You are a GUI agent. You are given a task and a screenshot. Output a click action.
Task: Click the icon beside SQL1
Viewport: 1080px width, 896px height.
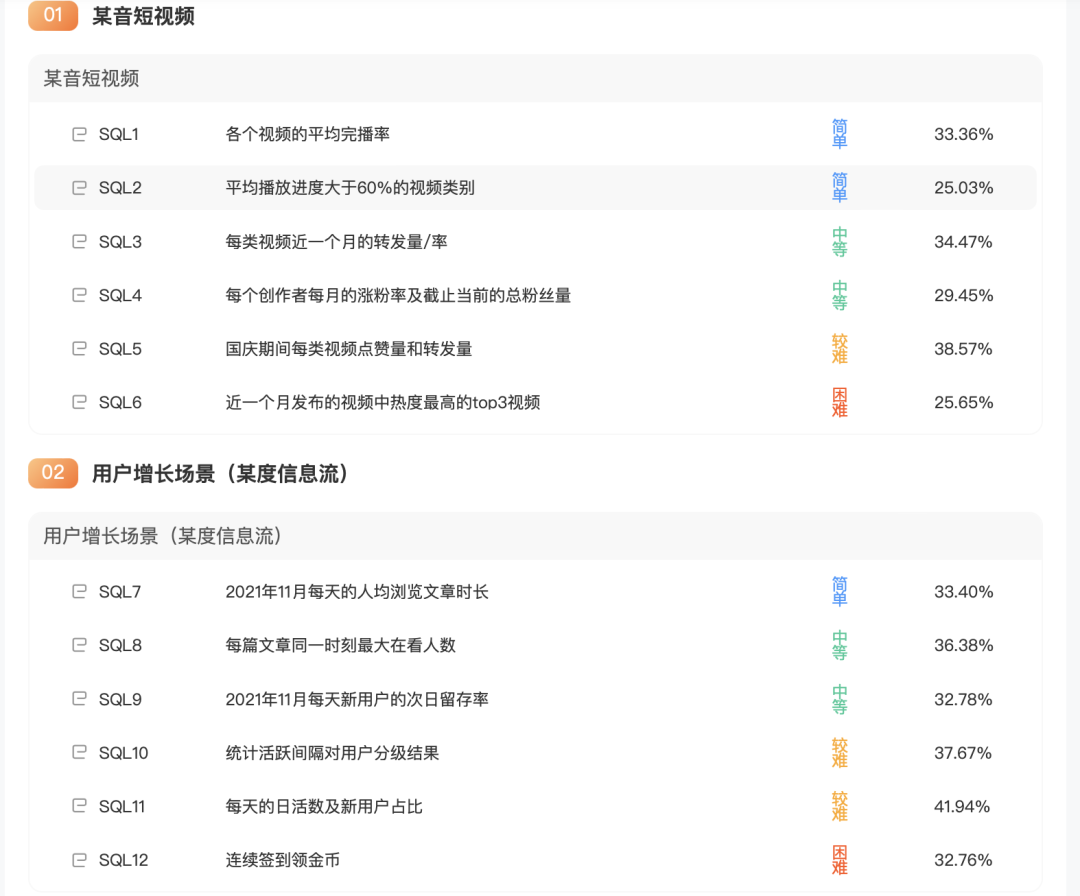click(x=79, y=134)
